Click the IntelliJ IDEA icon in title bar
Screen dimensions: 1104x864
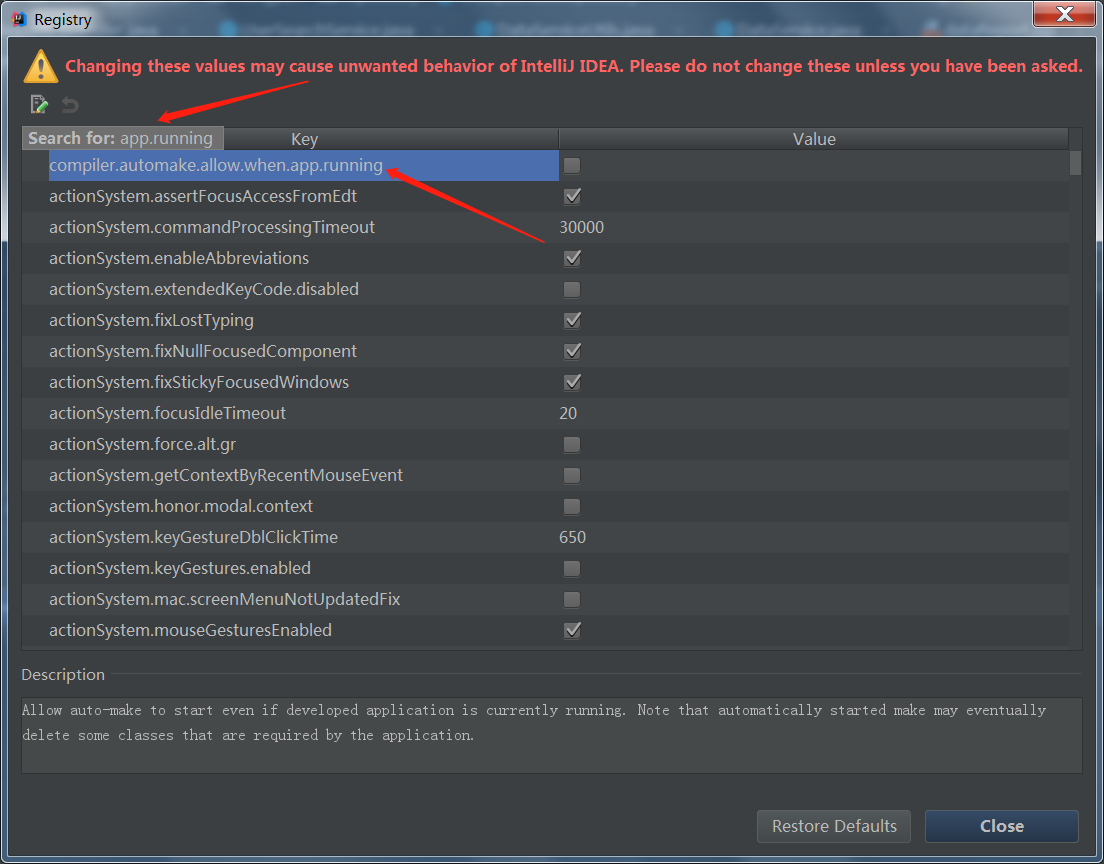pyautogui.click(x=19, y=19)
